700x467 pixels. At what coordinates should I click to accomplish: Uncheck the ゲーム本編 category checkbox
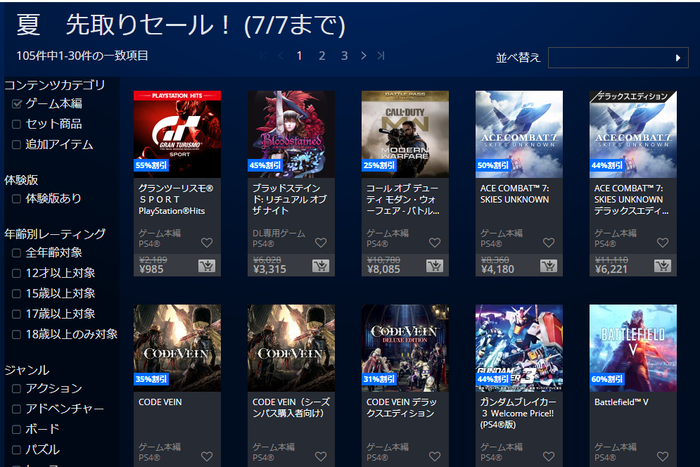(17, 104)
